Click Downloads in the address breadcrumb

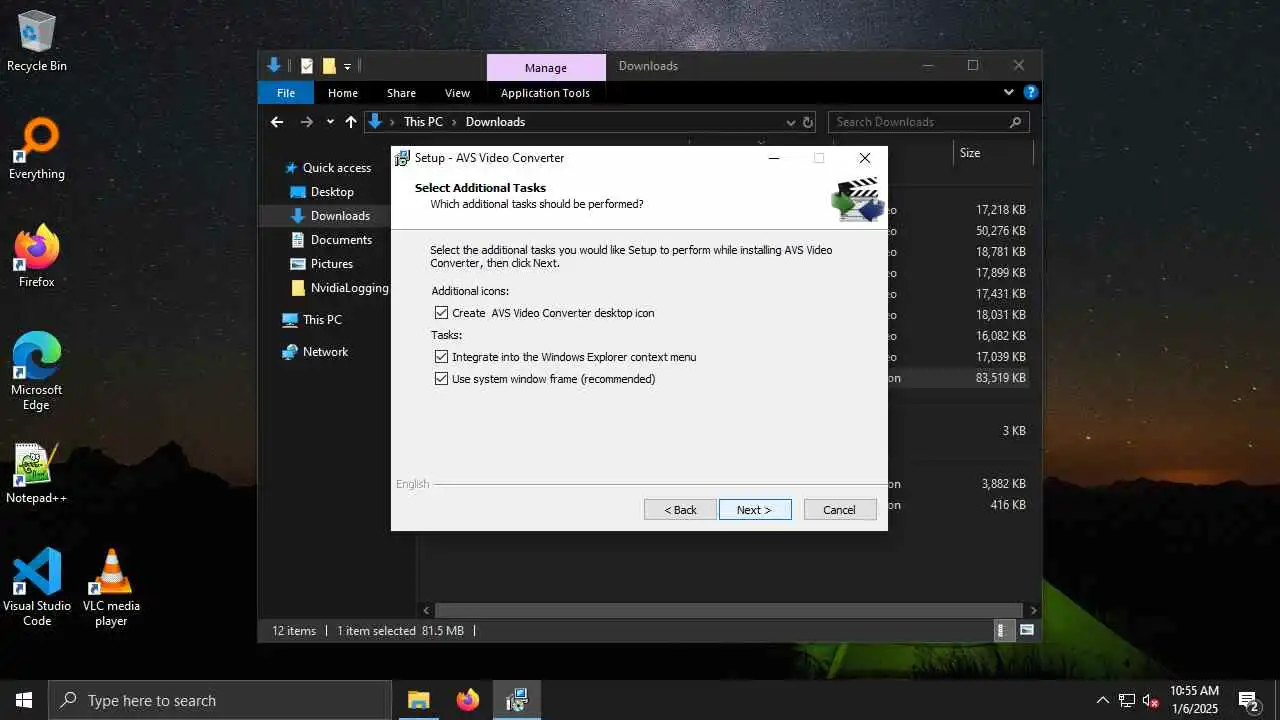[x=495, y=122]
